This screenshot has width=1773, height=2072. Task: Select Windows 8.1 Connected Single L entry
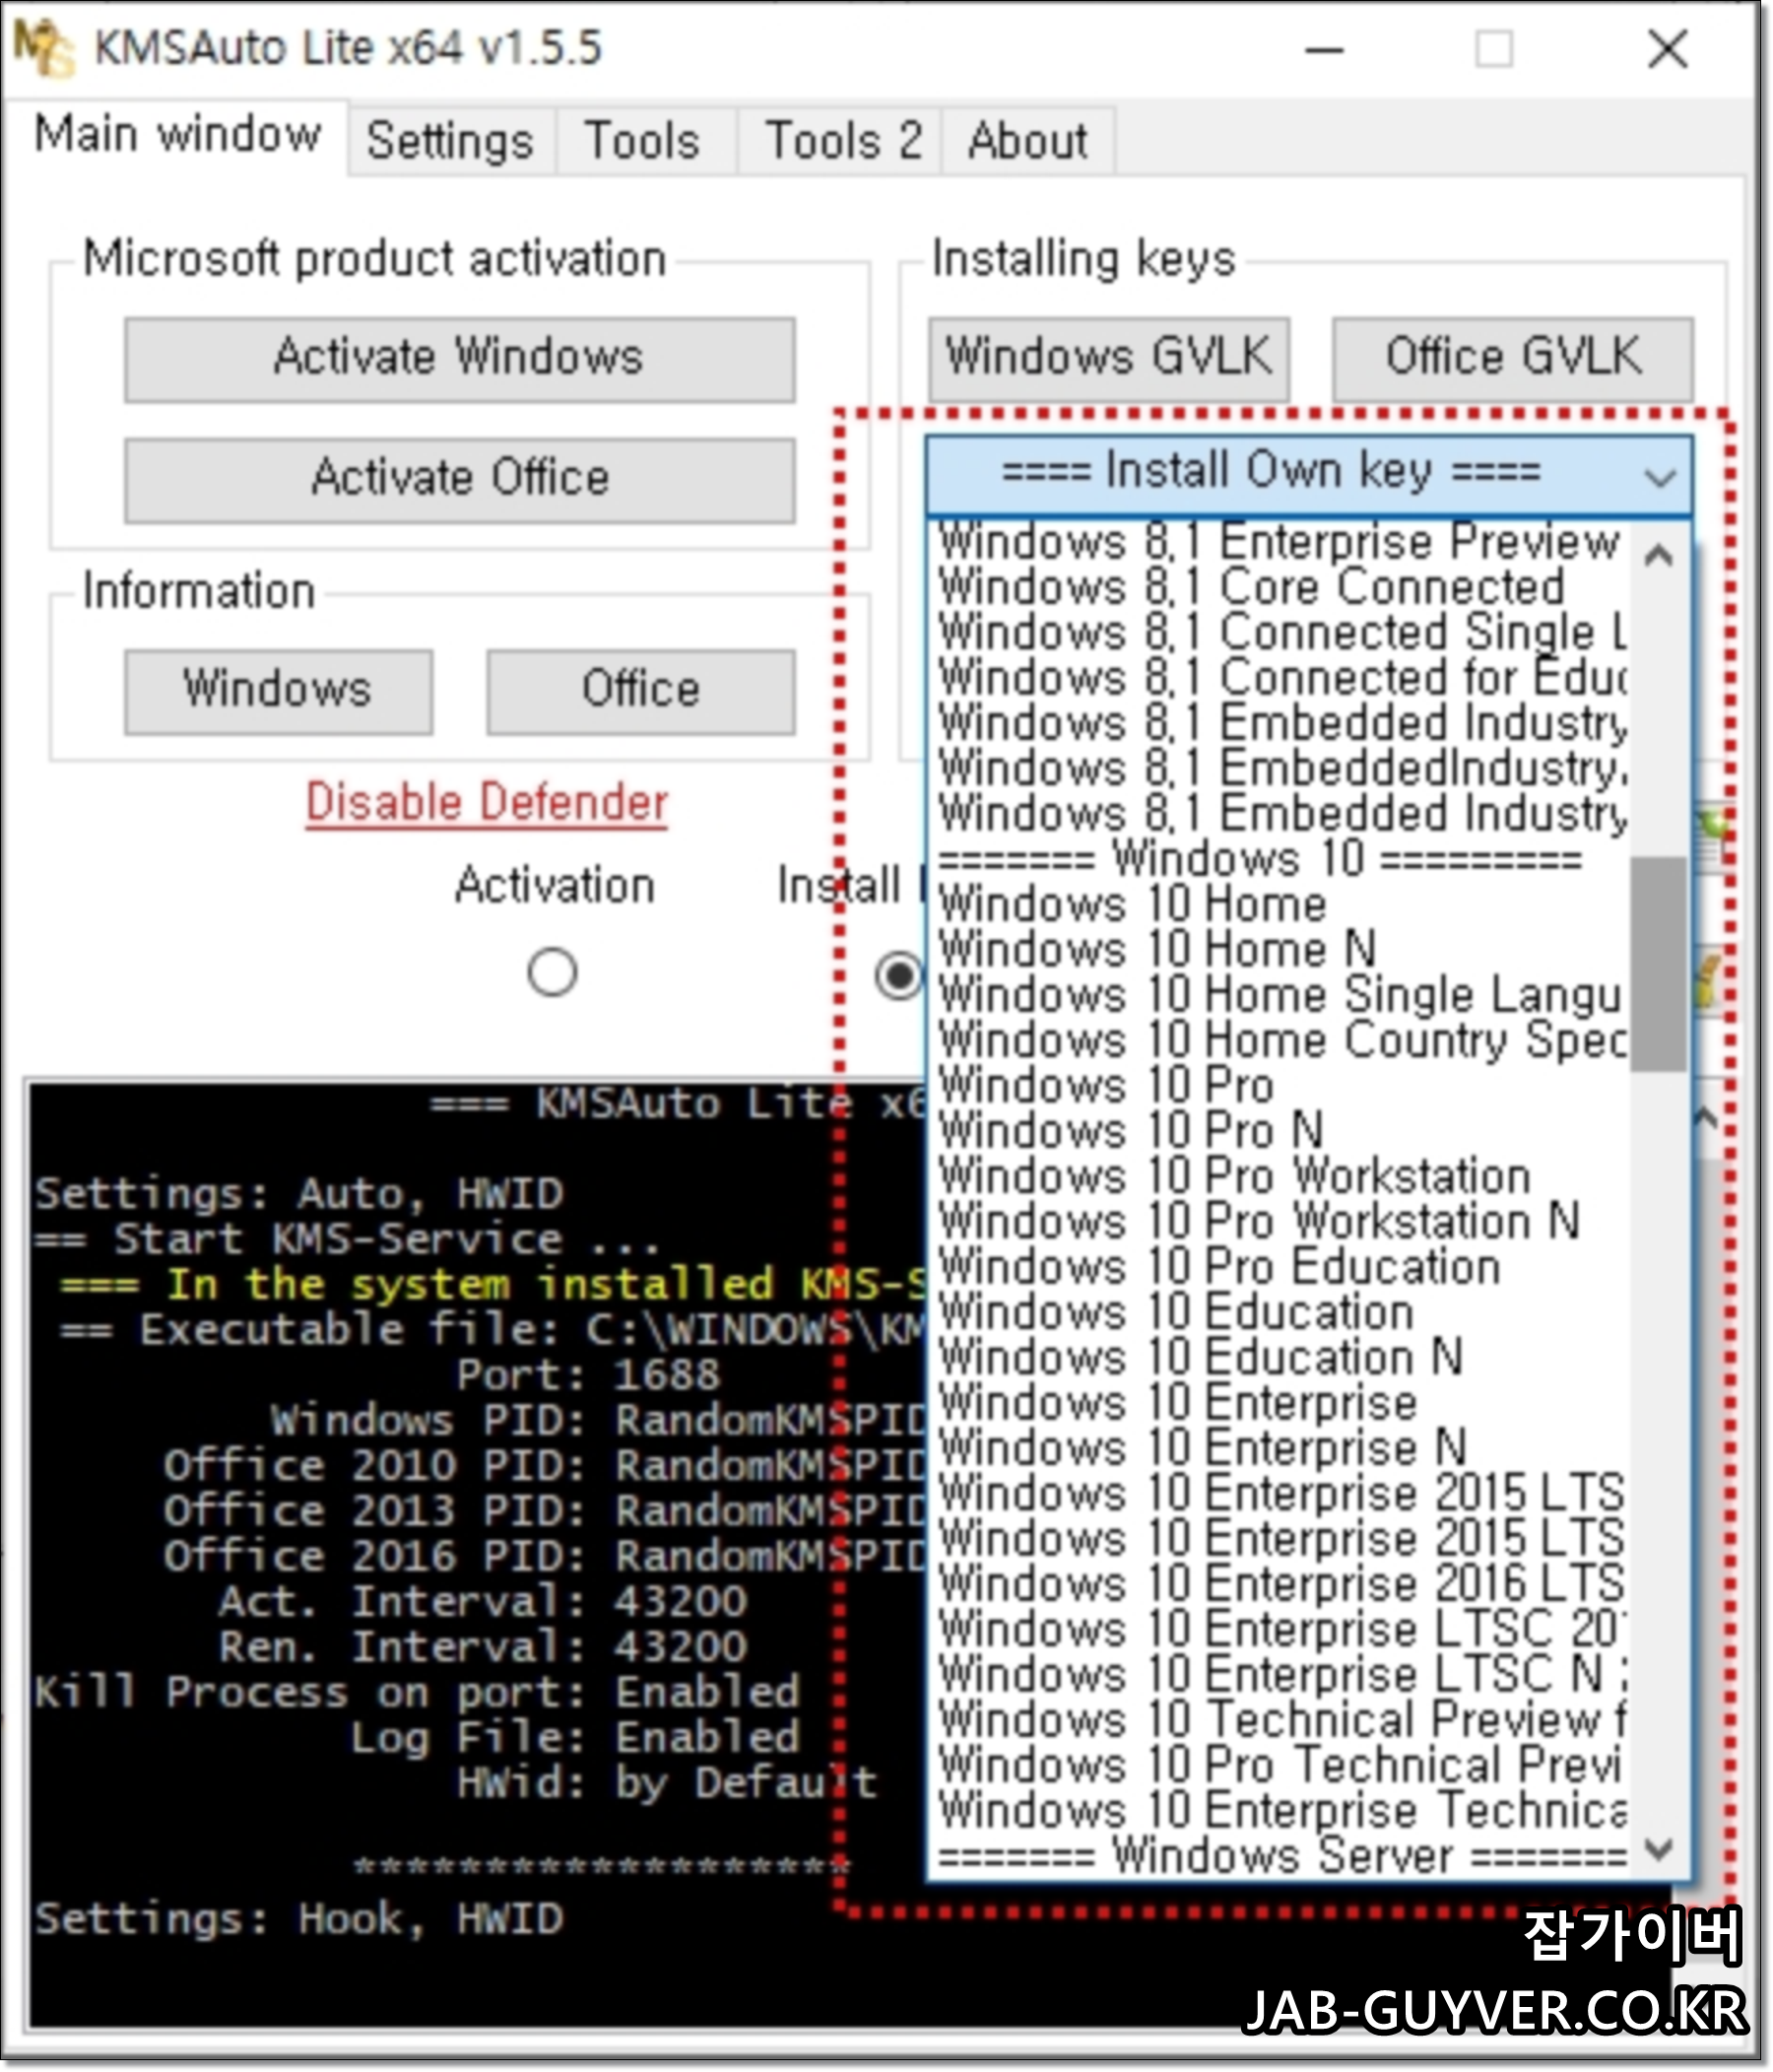(1280, 632)
